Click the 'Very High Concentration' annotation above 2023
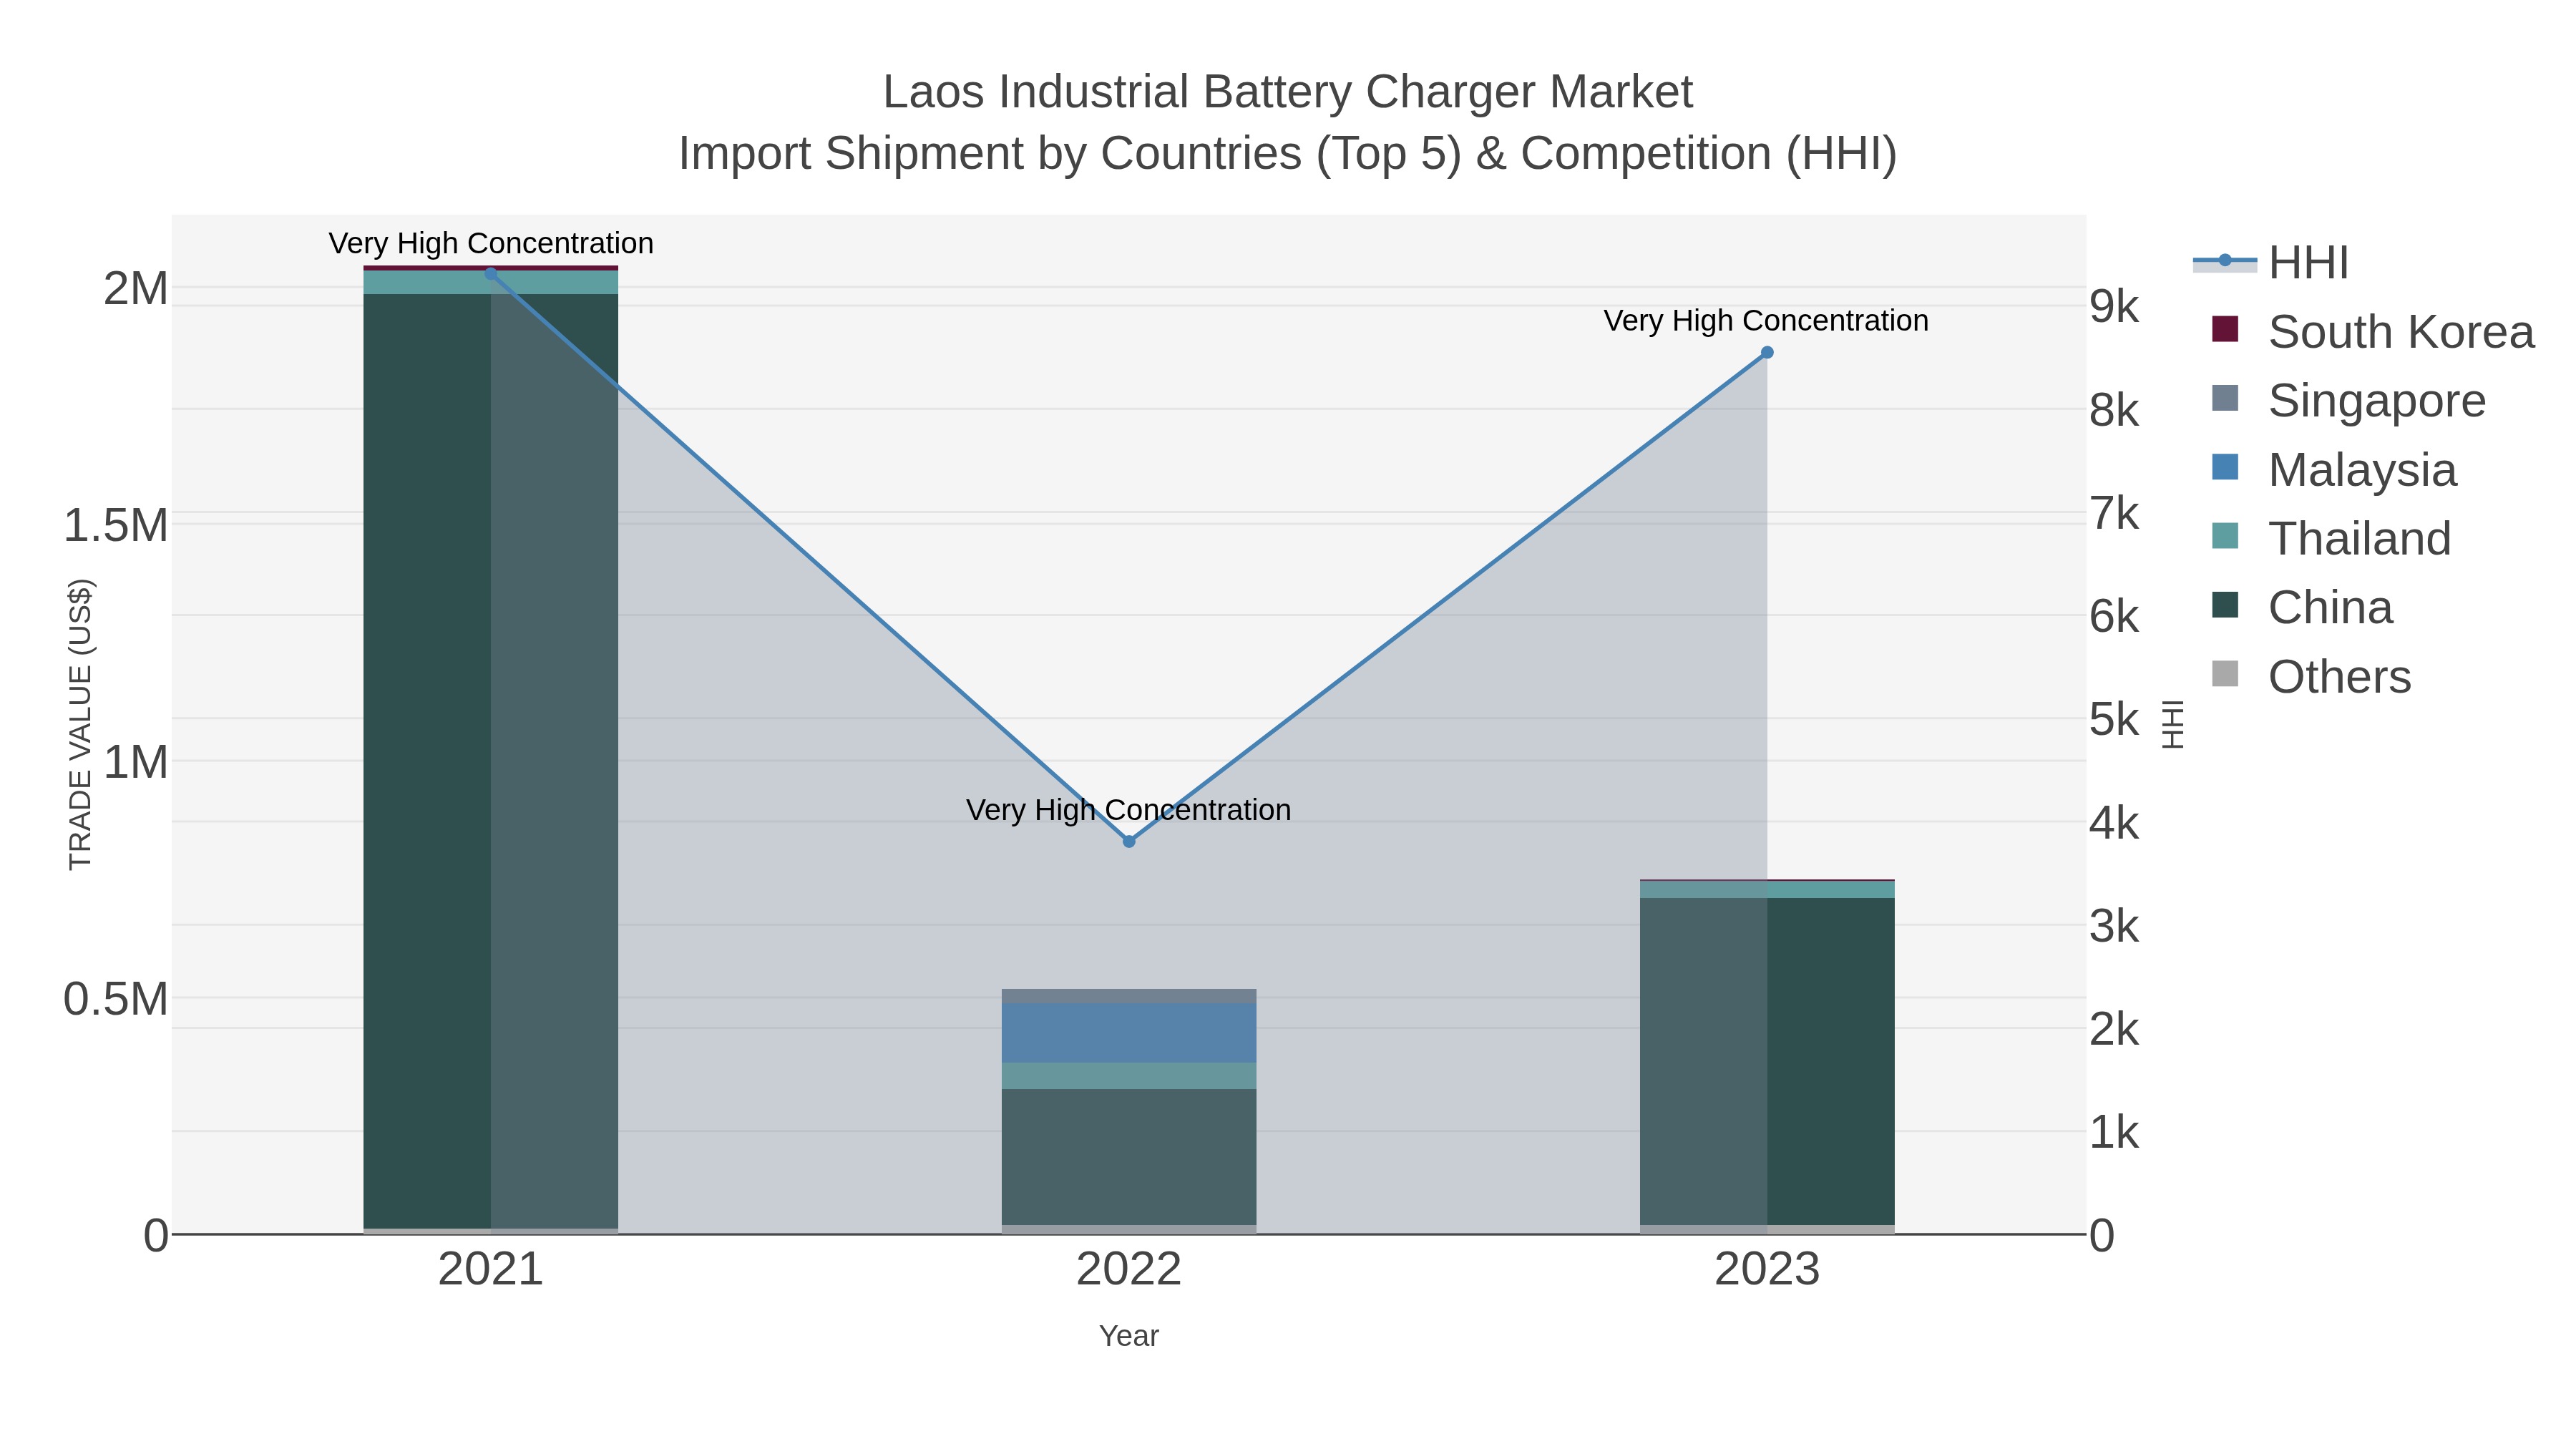 pos(1766,321)
